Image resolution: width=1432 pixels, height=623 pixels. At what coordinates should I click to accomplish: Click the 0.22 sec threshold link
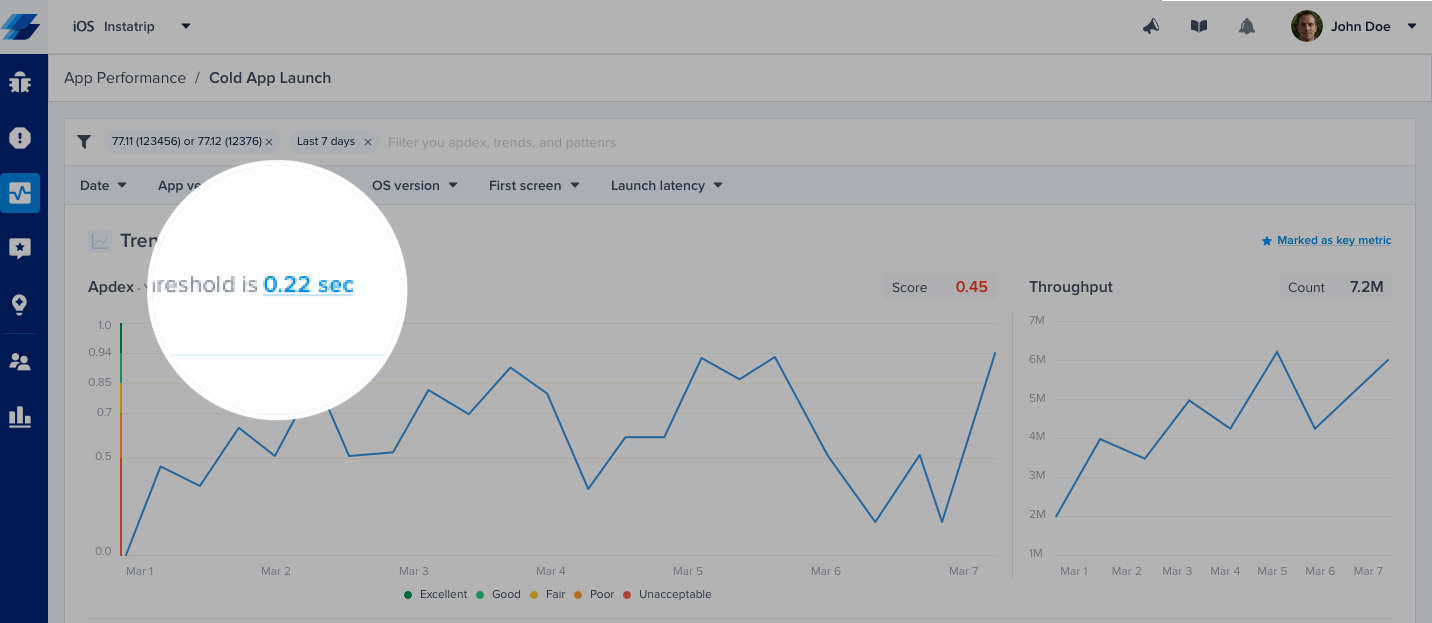point(308,285)
